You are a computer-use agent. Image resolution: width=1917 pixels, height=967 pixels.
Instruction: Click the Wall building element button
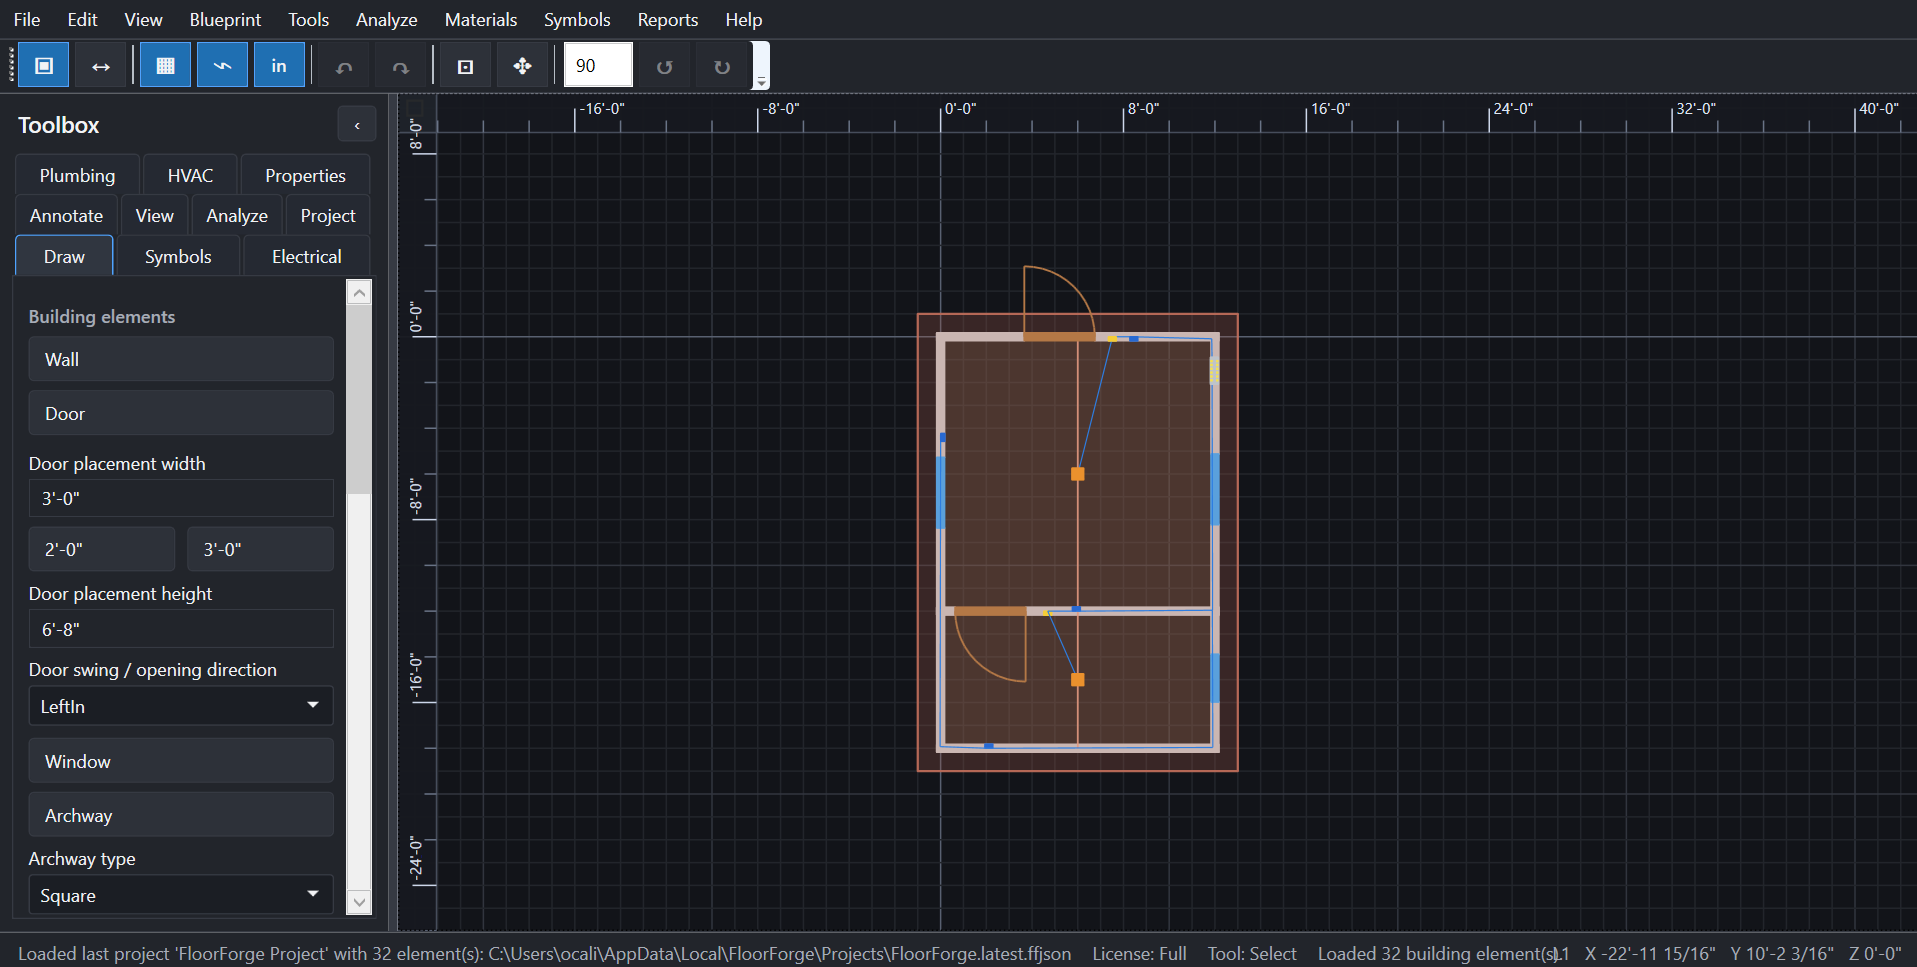coord(181,359)
